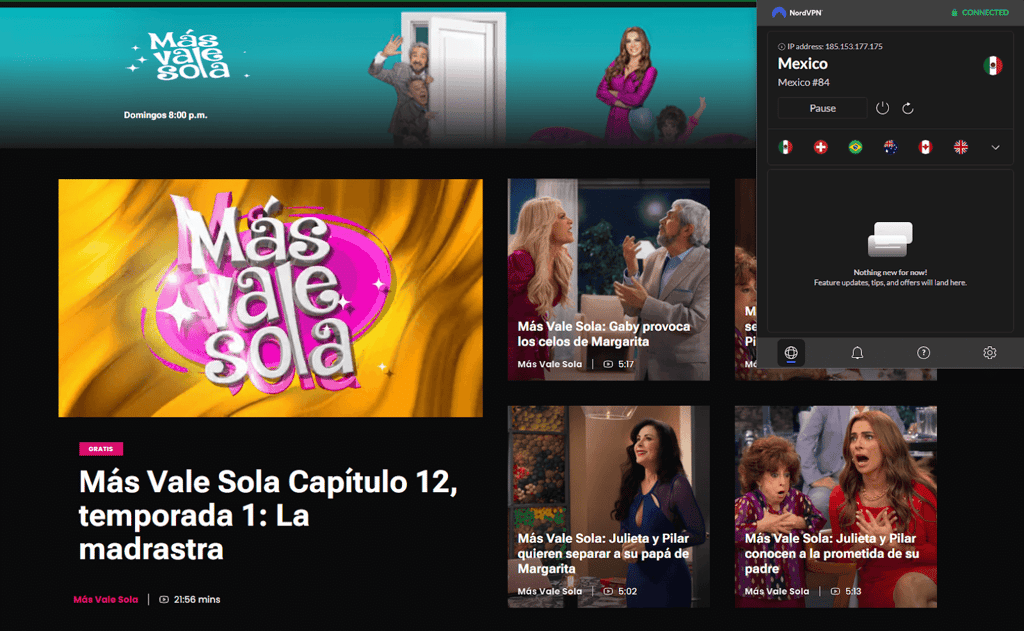
Task: Click Más Vale Sola label beside 5:13
Action: click(x=776, y=591)
